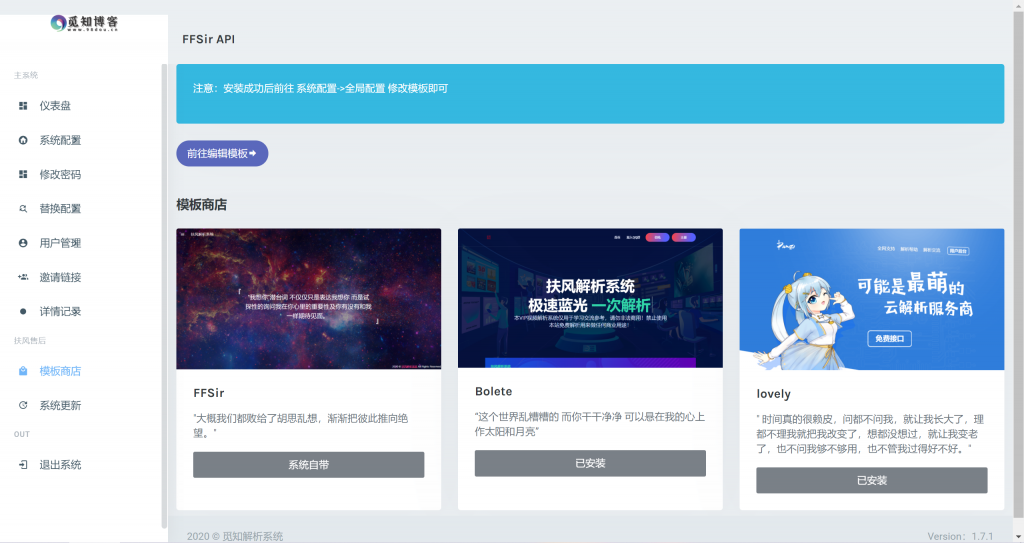Click the search icon beside 替换配置

coord(23,208)
